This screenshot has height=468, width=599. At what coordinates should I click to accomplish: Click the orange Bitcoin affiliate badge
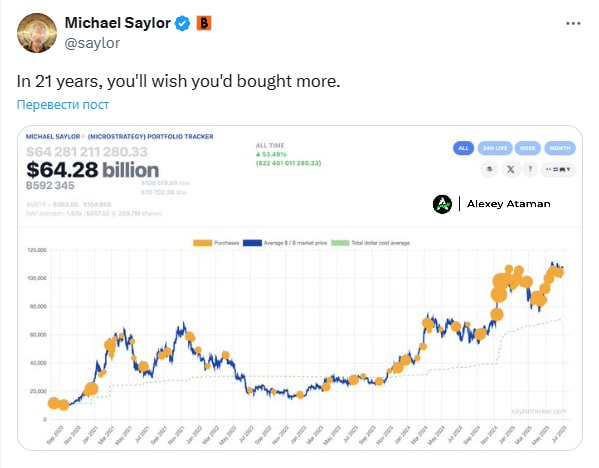(x=204, y=23)
